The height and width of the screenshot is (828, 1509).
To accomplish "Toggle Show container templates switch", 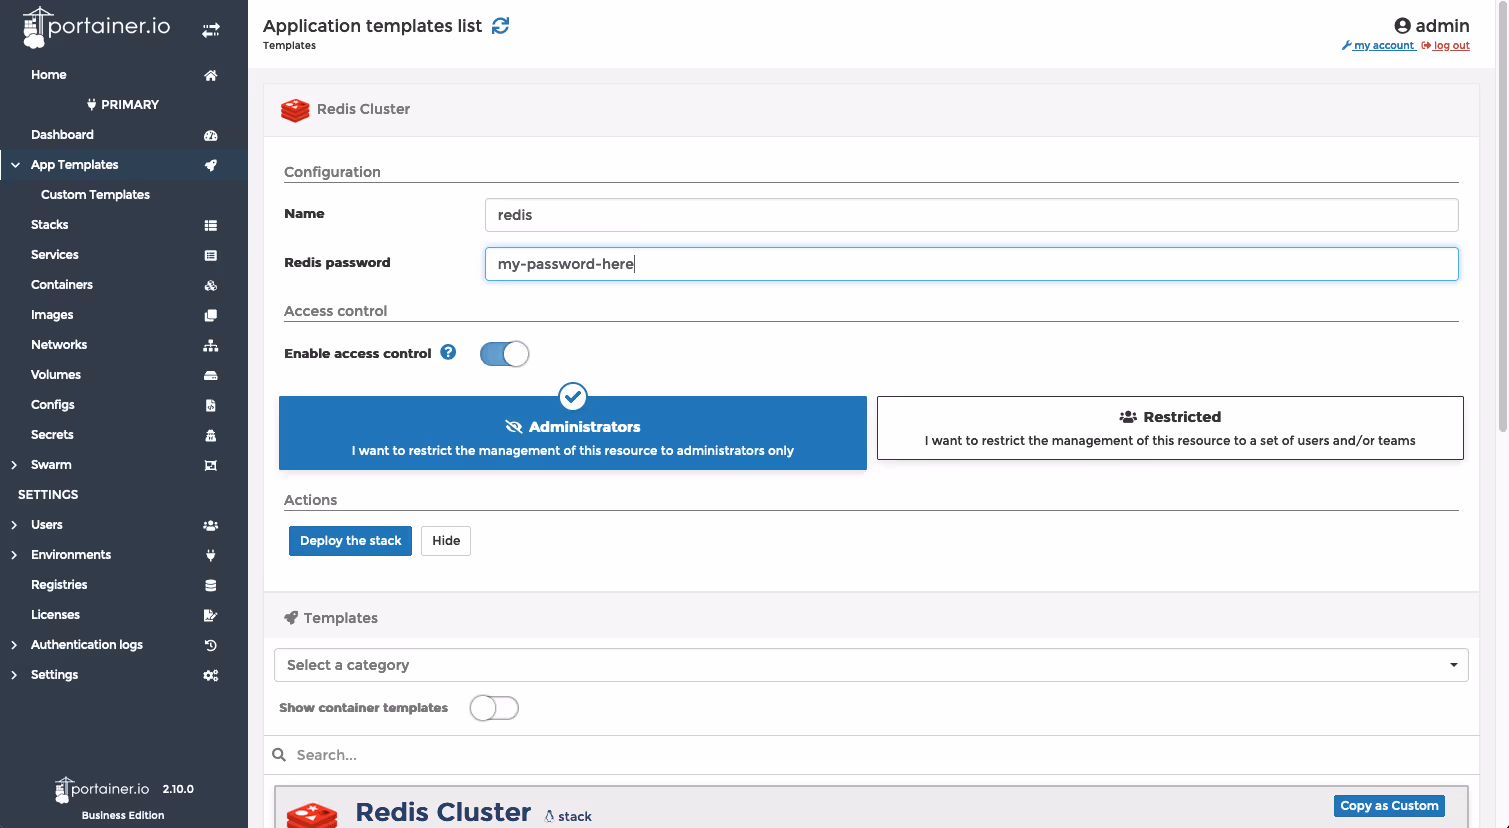I will pos(494,708).
